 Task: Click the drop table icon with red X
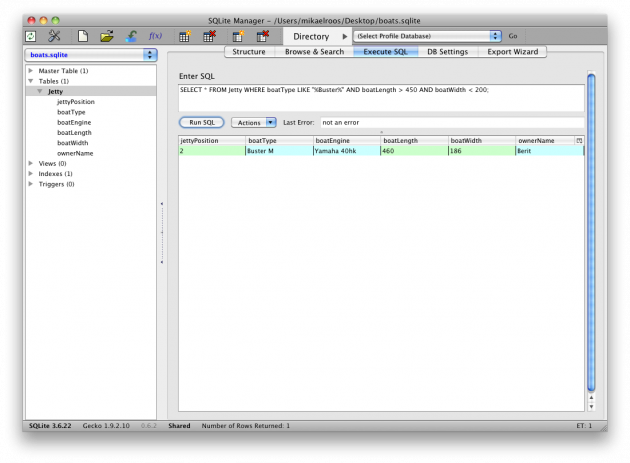(209, 36)
